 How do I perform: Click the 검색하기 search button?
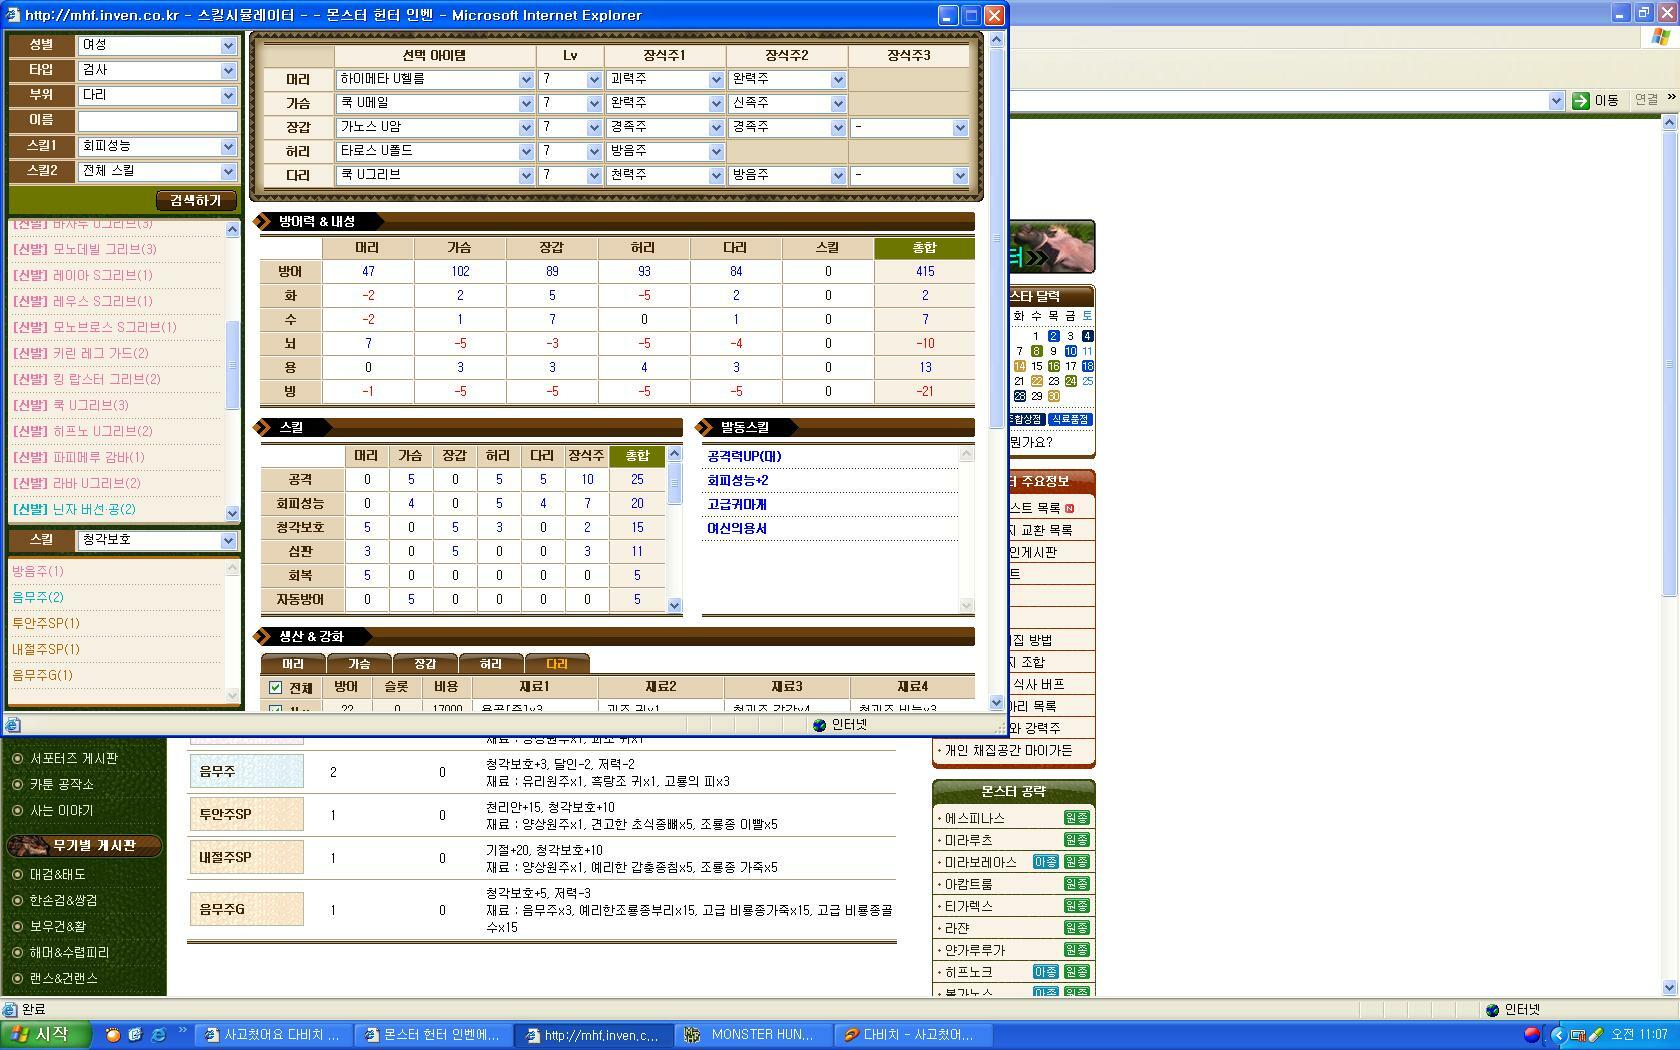point(196,200)
